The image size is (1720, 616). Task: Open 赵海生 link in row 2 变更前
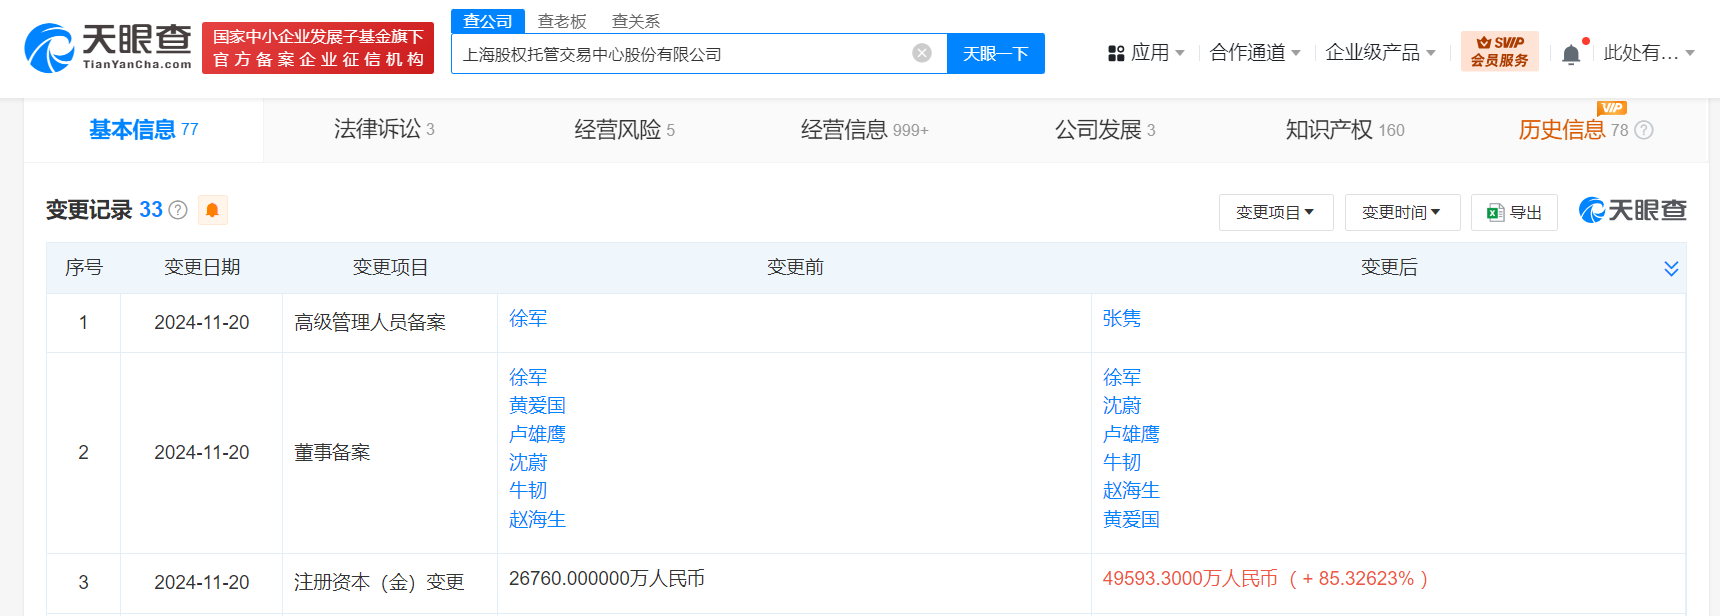pyautogui.click(x=537, y=519)
